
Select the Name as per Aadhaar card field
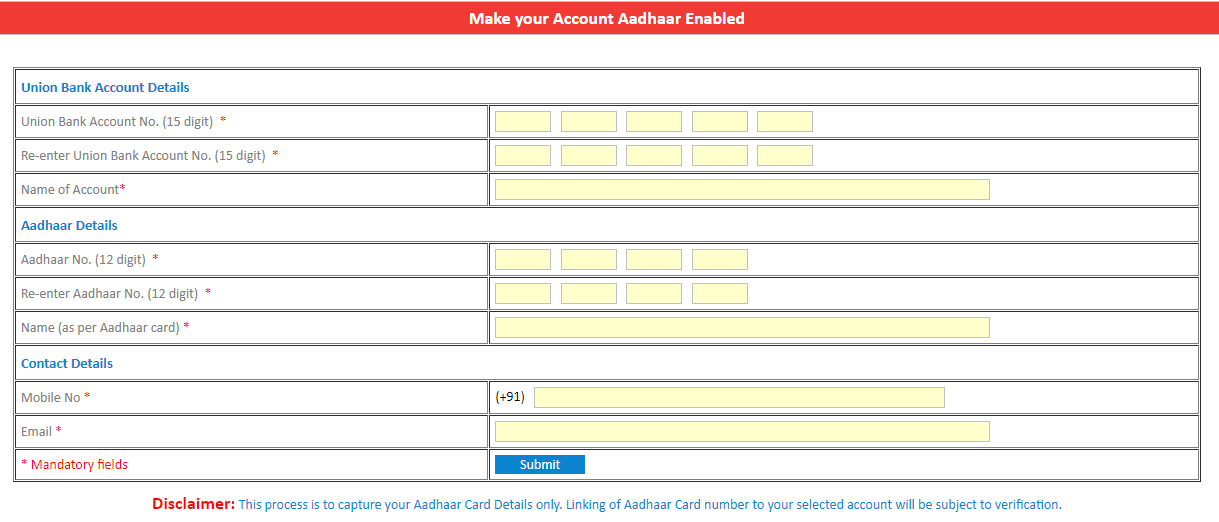(741, 328)
